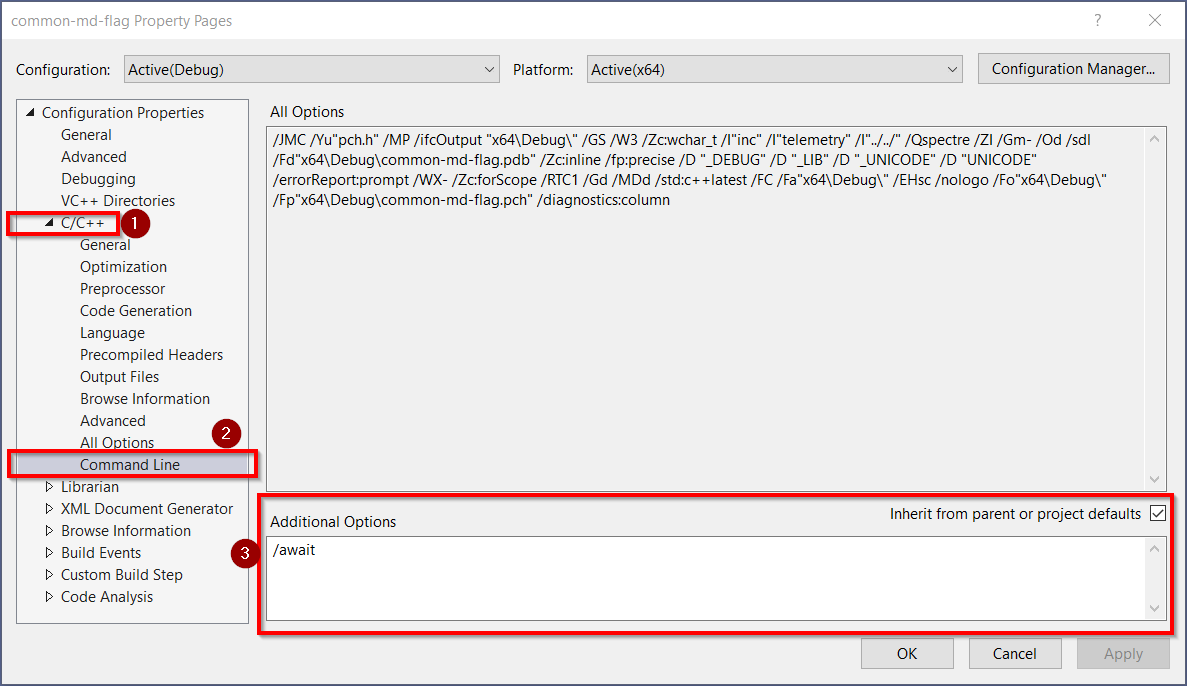
Task: Enable Inherit from parent or project defaults
Action: tap(1157, 513)
